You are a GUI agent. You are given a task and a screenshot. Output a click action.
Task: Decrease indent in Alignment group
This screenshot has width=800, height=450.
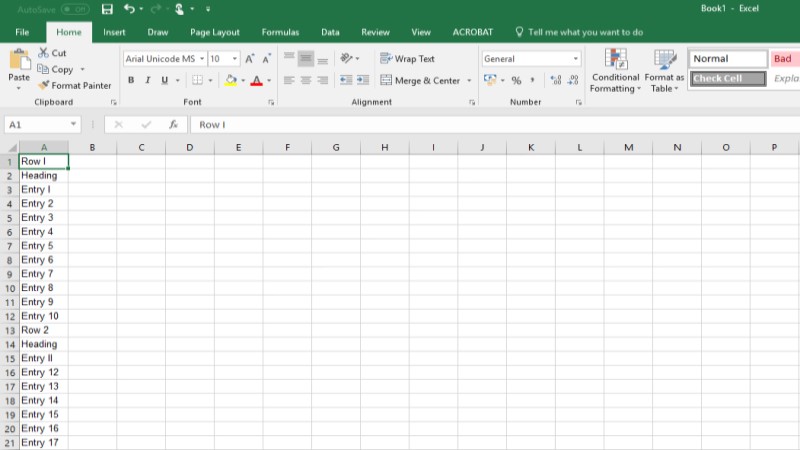pyautogui.click(x=346, y=80)
